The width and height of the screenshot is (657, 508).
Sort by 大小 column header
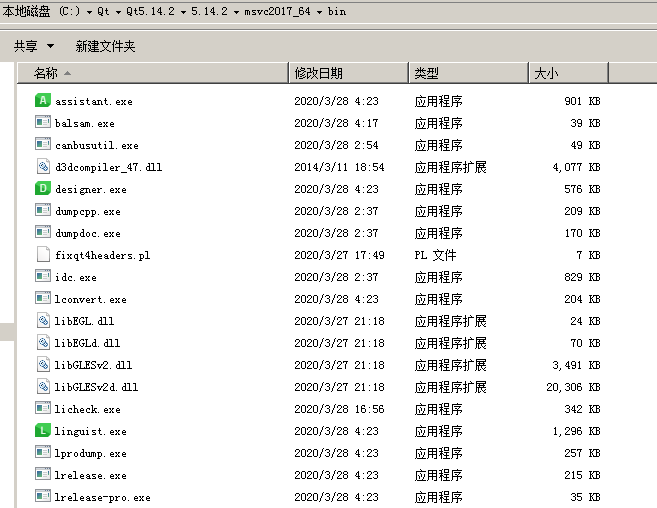(546, 73)
